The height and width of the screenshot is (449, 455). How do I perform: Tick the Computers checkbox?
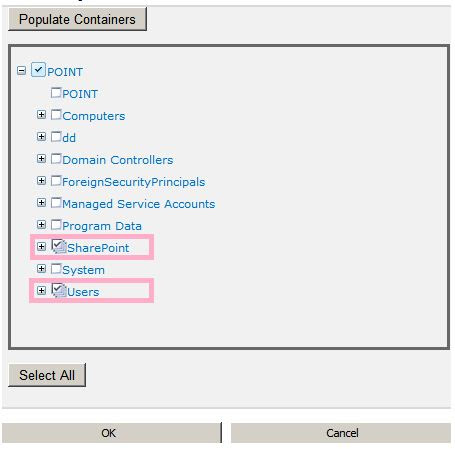[56, 115]
